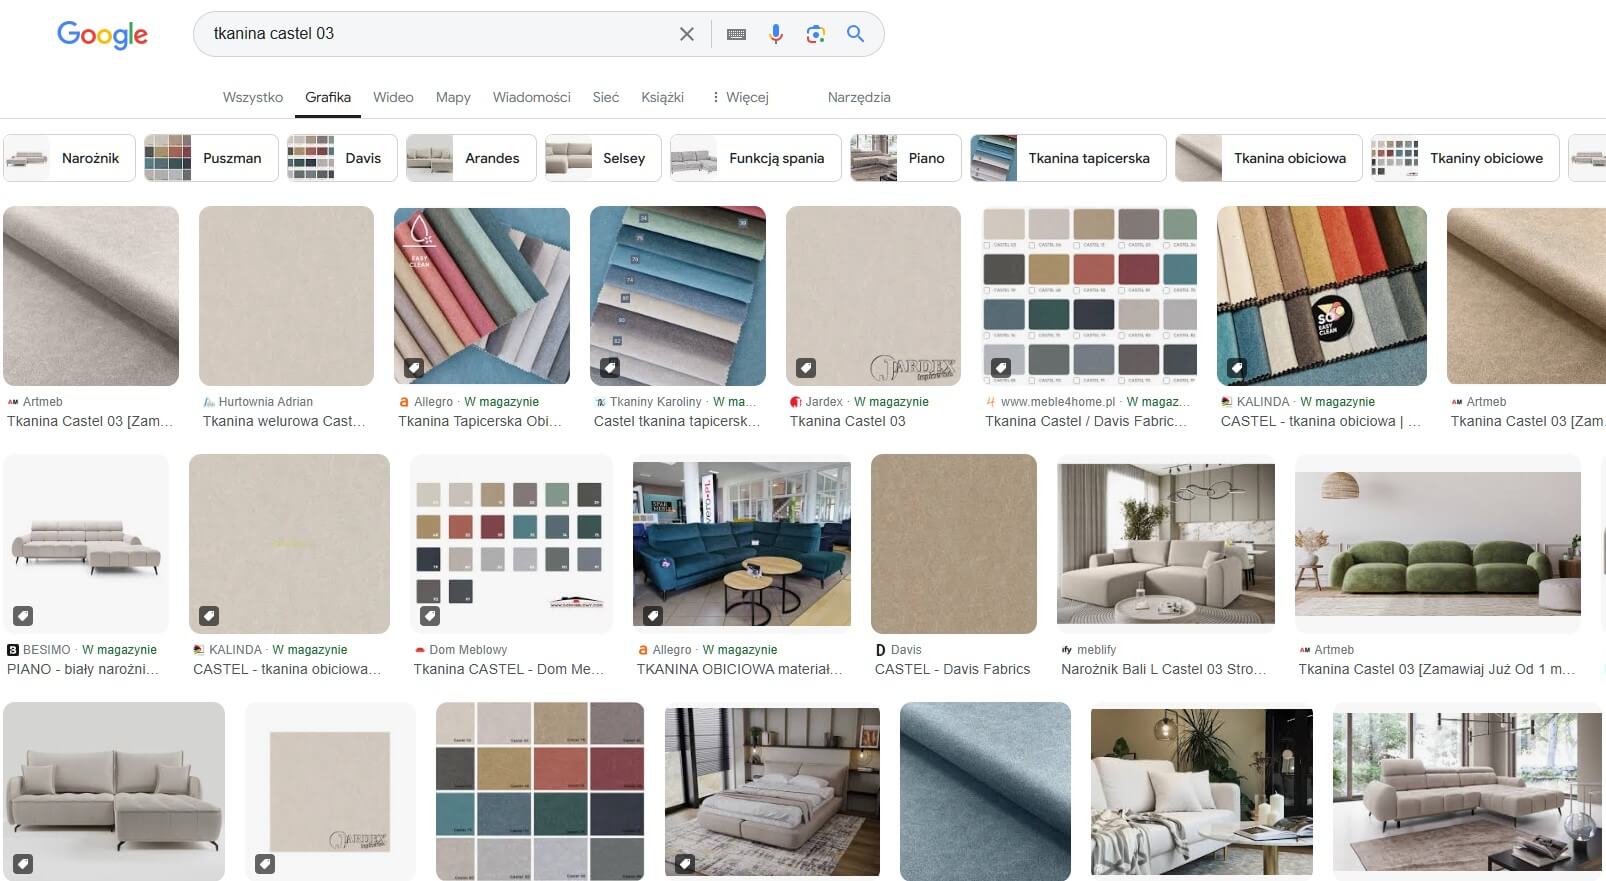The image size is (1606, 881).
Task: Switch to the Wideo tab
Action: coord(393,97)
